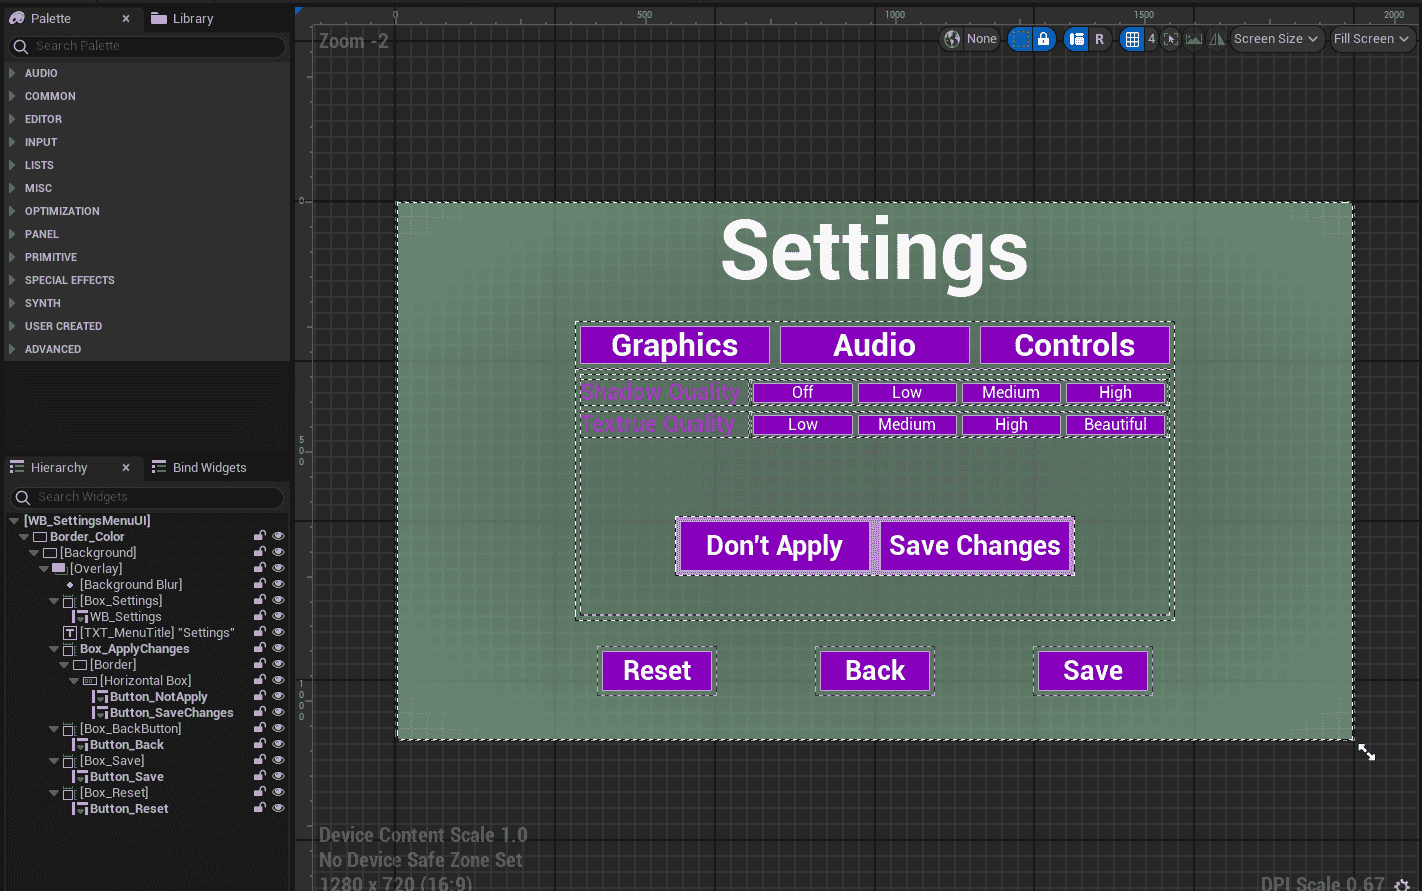The height and width of the screenshot is (891, 1422).
Task: Toggle visibility eye of Background Blur
Action: coord(279,585)
